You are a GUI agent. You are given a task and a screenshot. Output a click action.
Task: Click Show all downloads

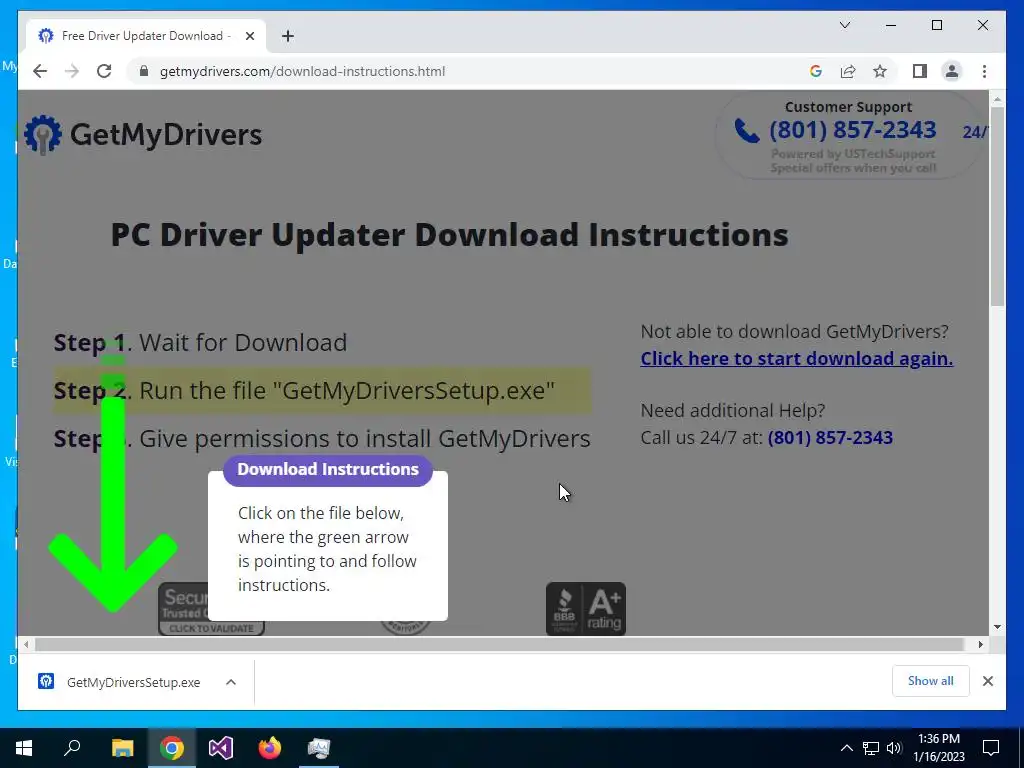tap(930, 681)
